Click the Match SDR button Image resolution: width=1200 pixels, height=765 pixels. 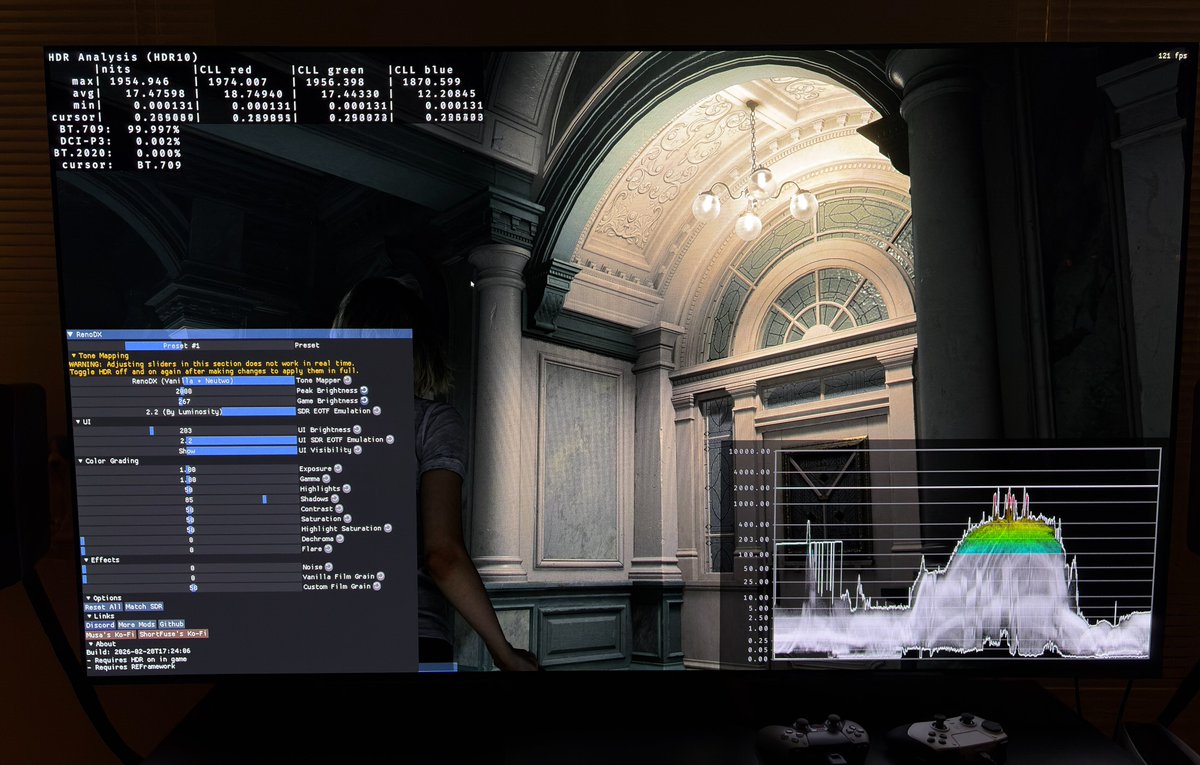[x=143, y=607]
